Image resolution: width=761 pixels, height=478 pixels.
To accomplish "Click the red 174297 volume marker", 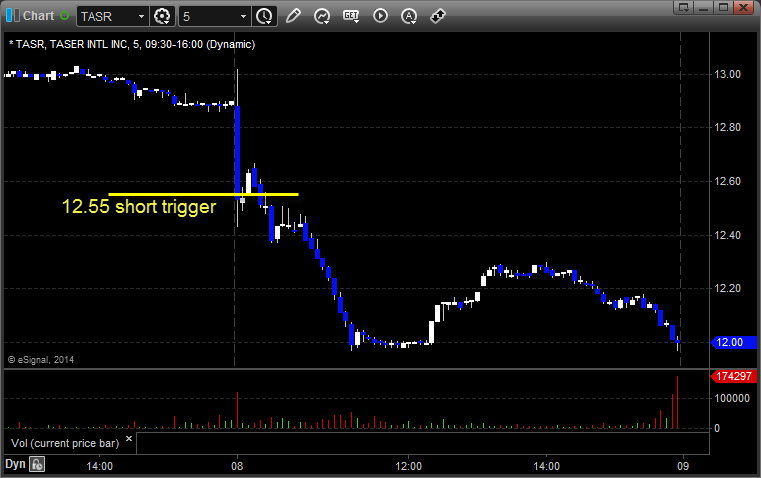I will (x=733, y=376).
